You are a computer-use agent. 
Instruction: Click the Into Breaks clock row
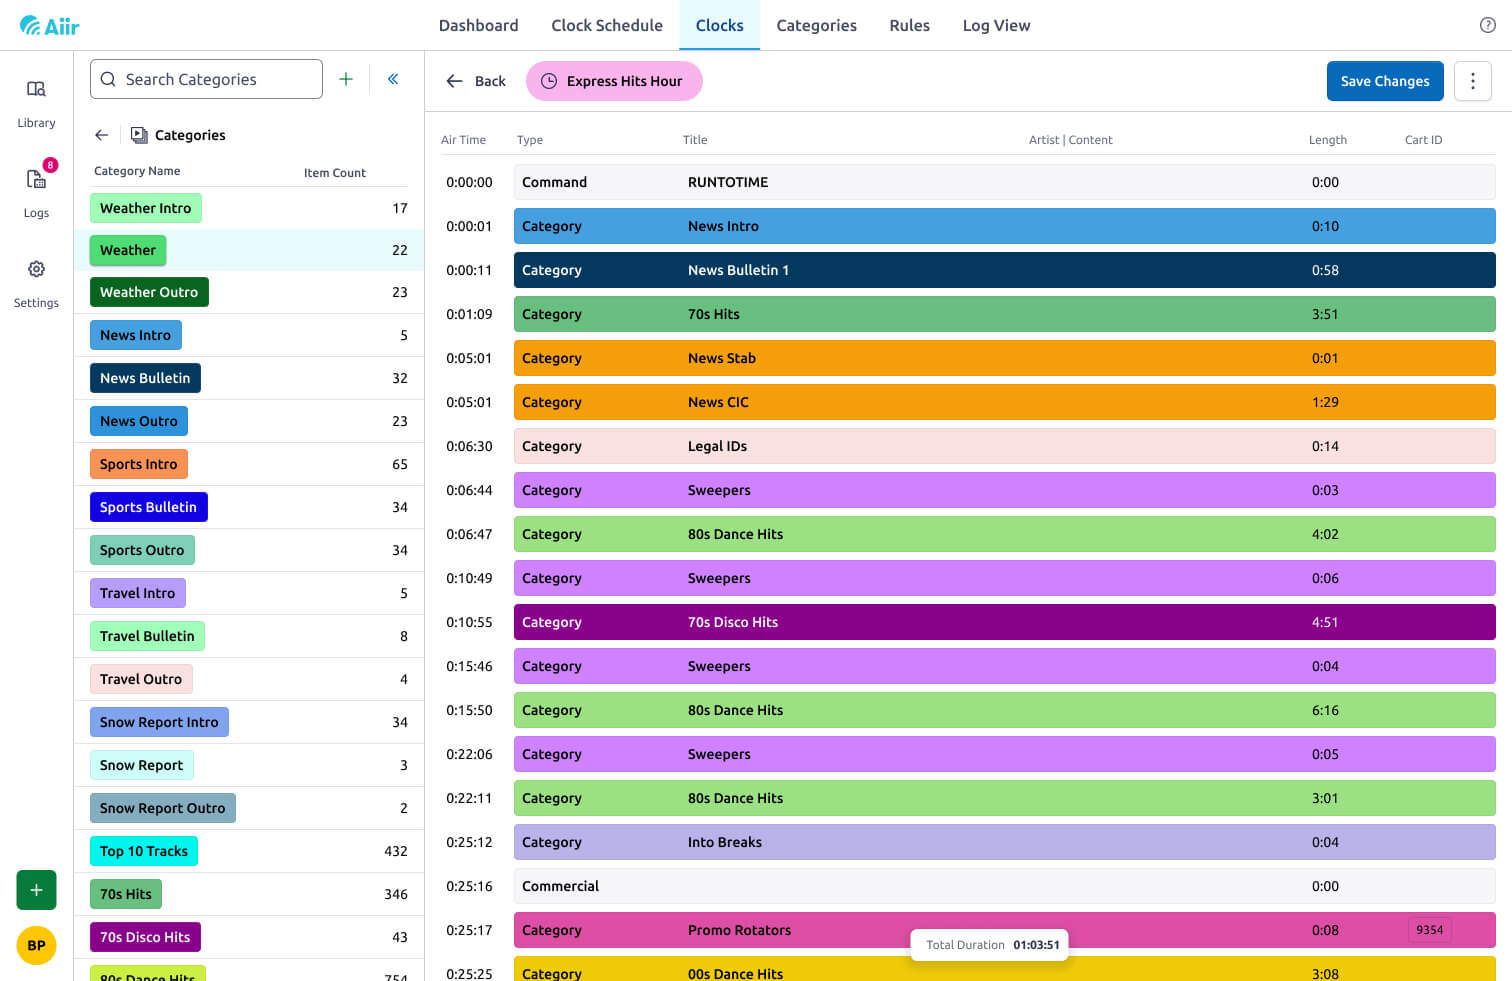point(1005,842)
